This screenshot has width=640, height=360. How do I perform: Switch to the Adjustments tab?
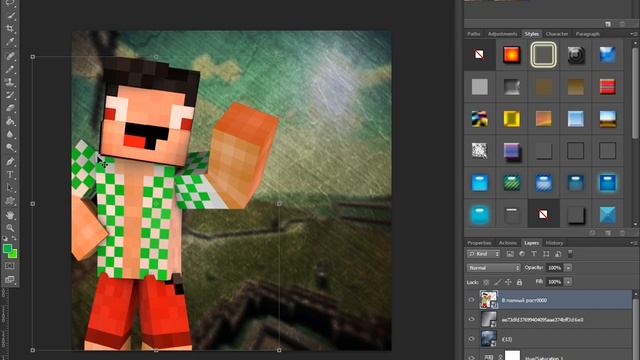click(502, 34)
